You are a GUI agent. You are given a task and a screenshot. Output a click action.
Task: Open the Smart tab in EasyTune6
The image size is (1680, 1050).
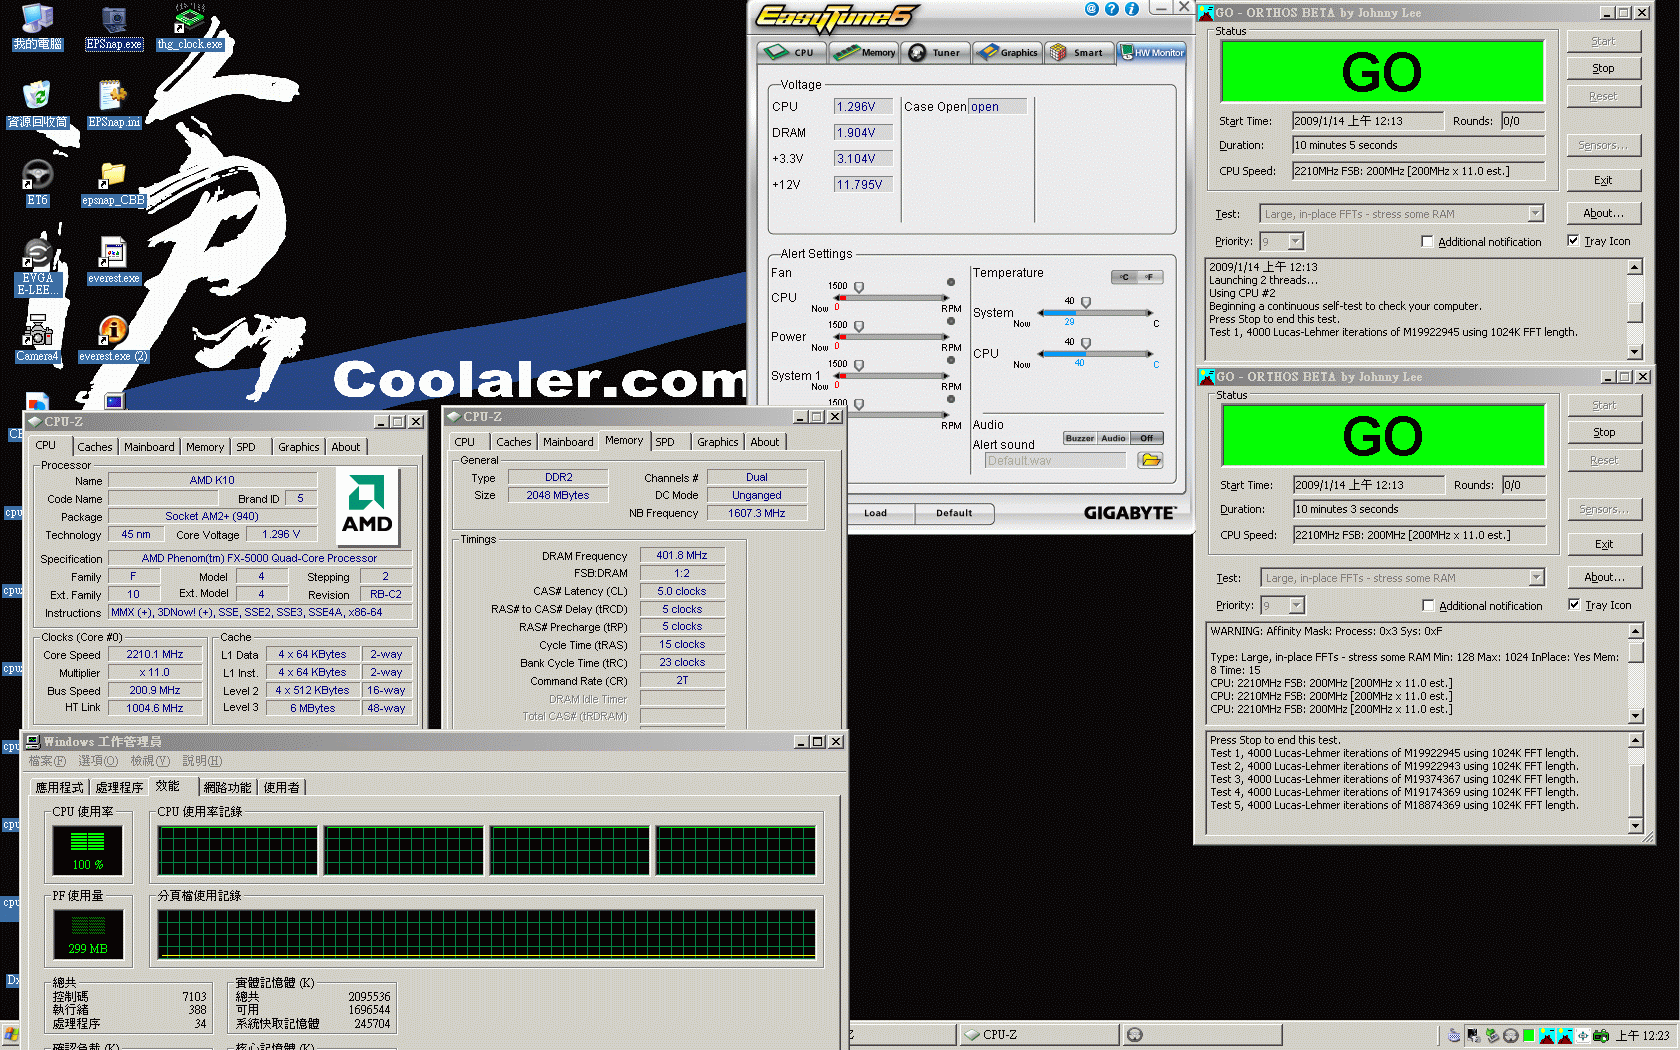1080,52
